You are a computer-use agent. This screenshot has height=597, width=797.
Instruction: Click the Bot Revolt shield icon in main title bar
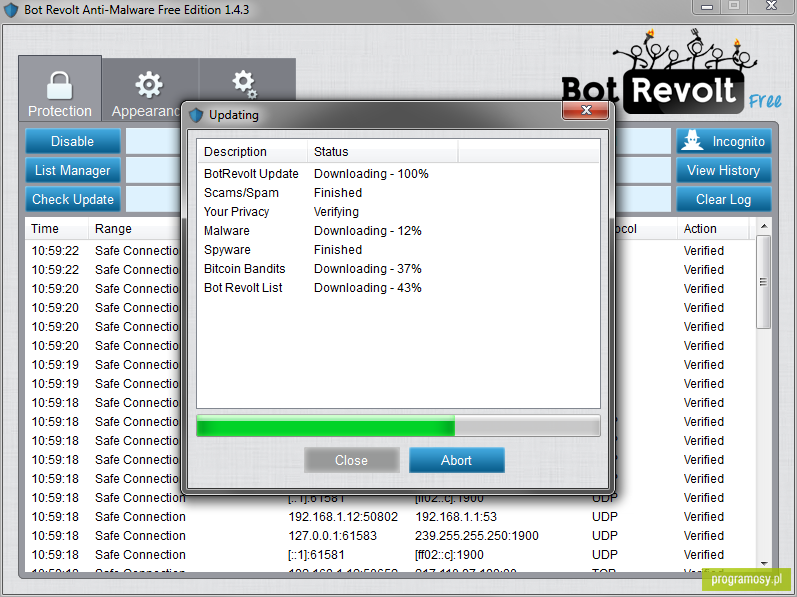[x=11, y=10]
